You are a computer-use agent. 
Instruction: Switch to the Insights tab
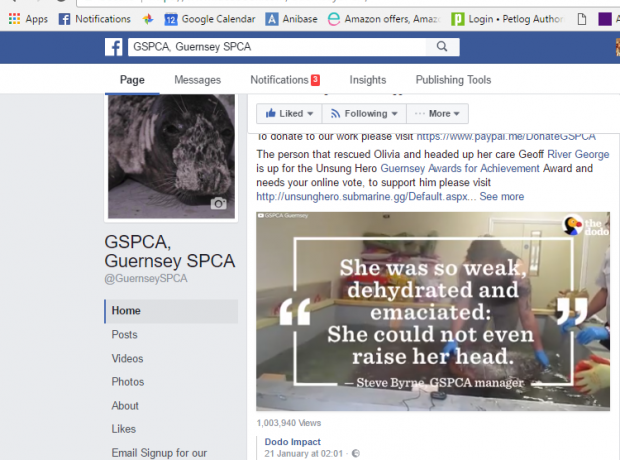click(x=368, y=80)
